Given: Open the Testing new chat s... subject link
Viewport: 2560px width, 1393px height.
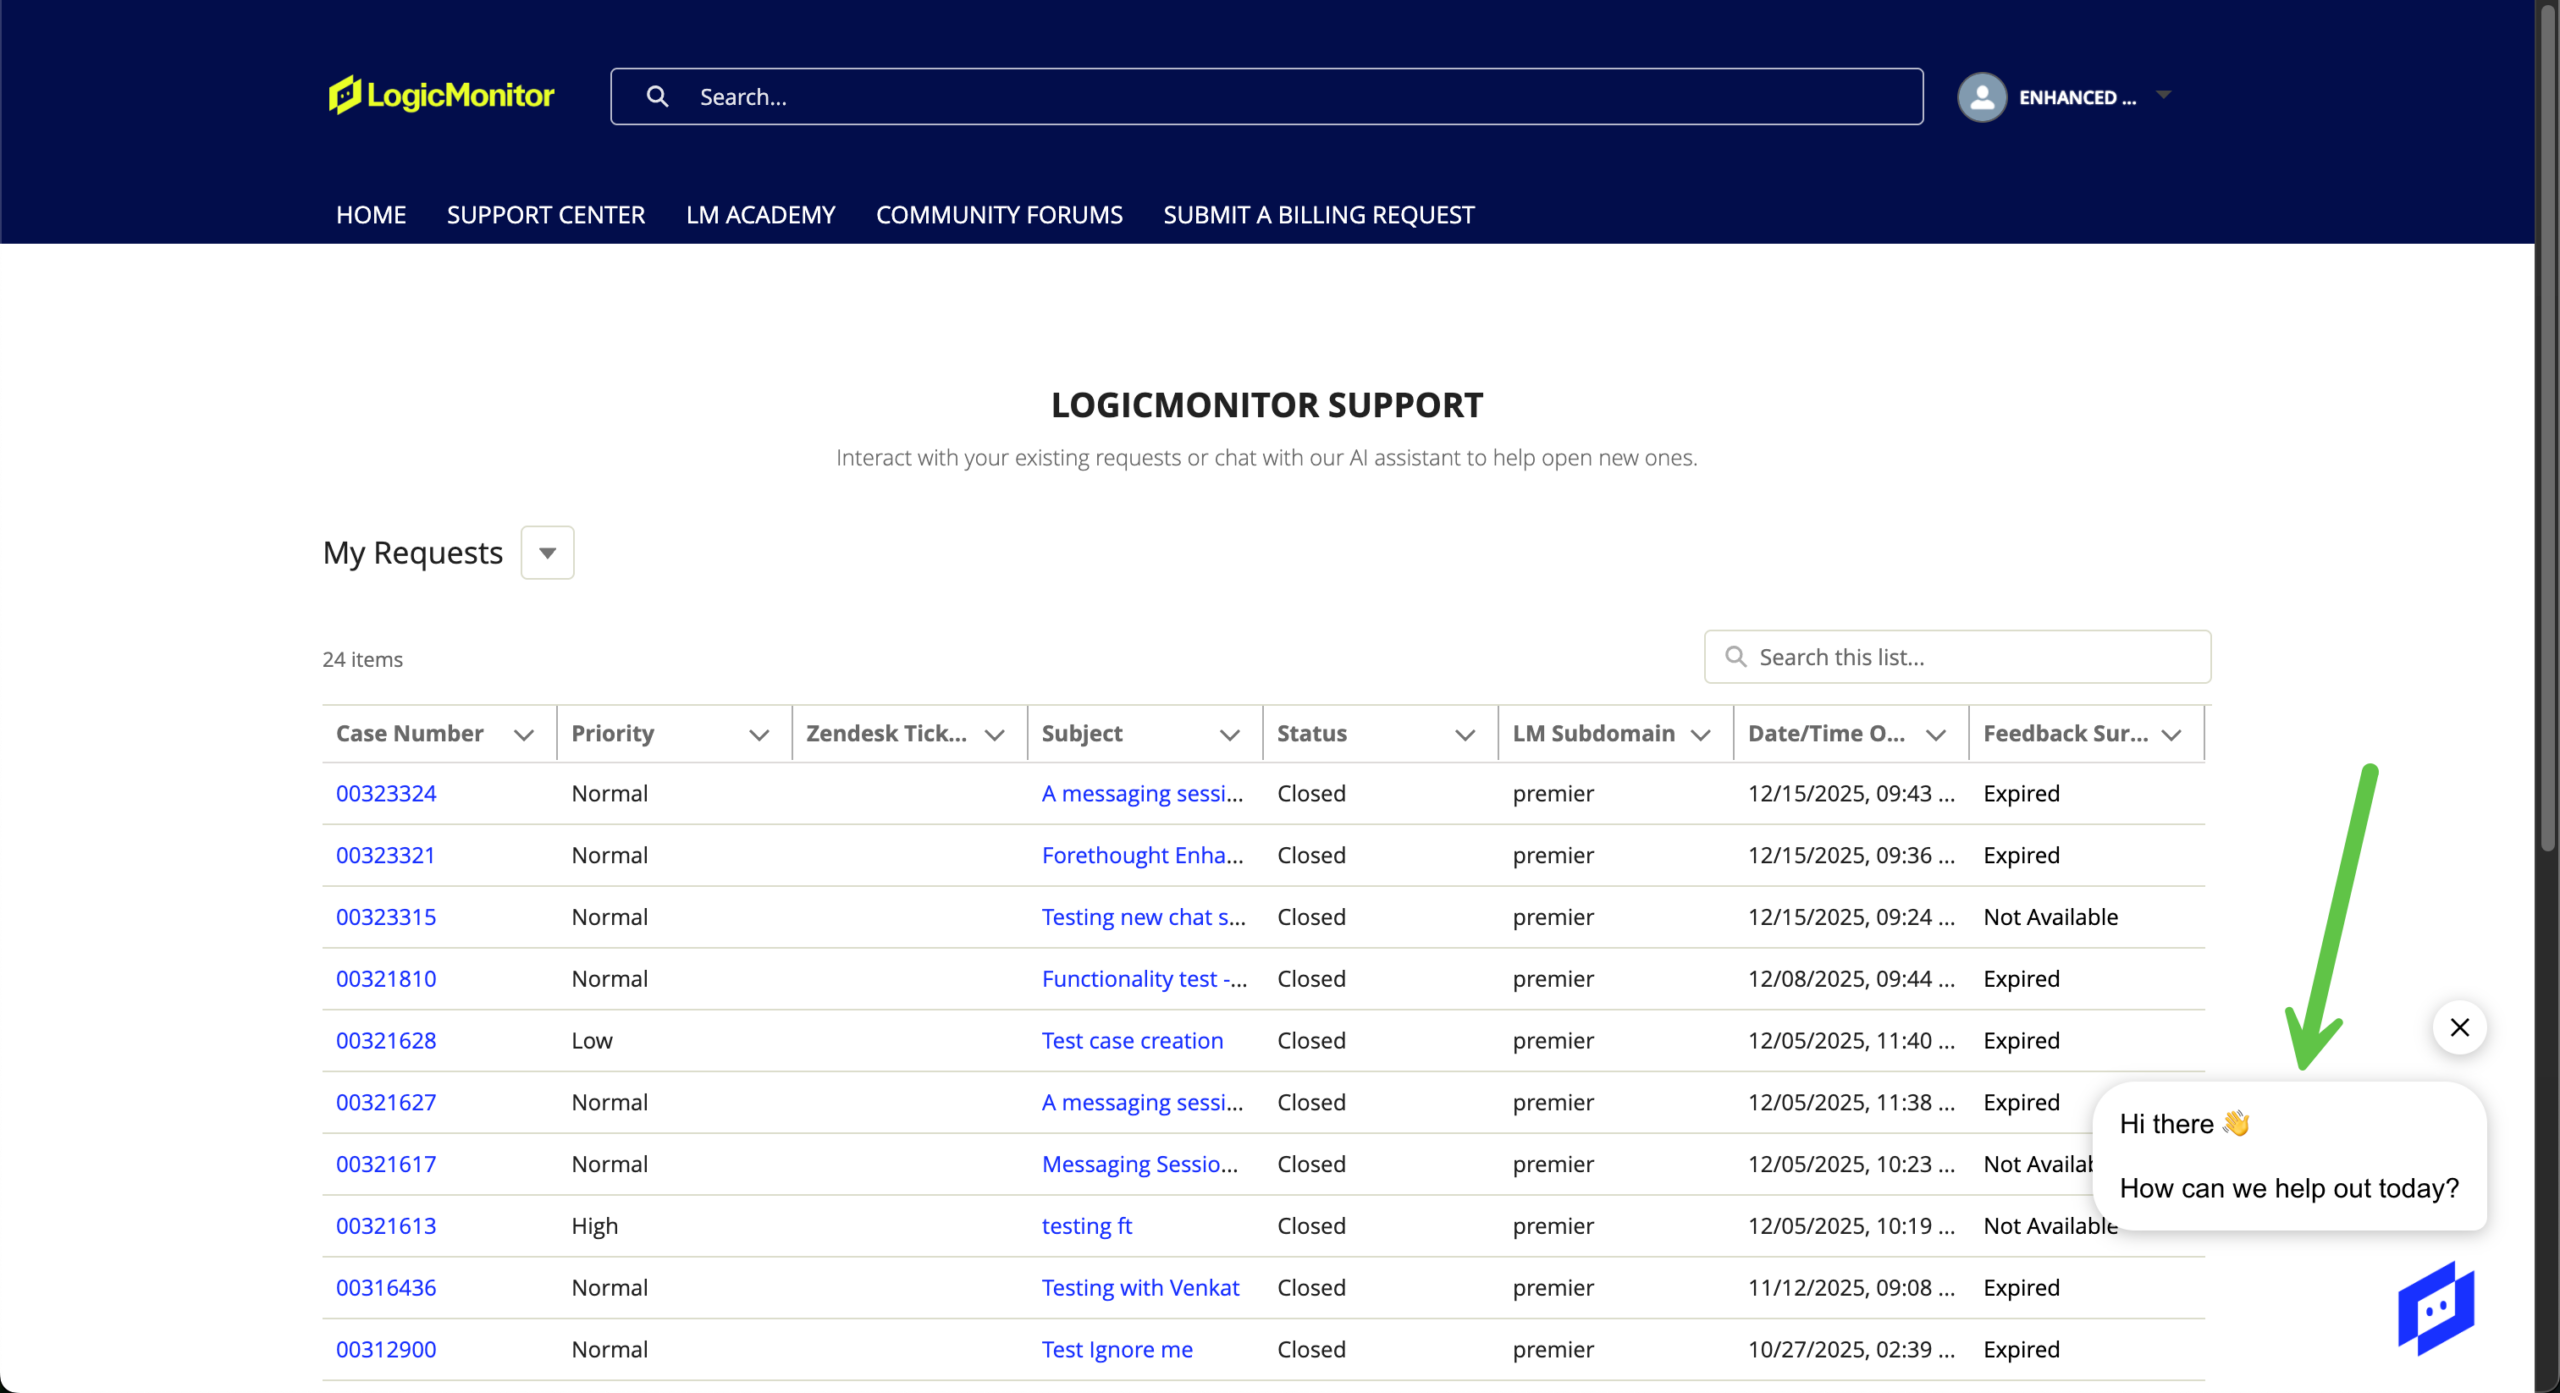Looking at the screenshot, I should (1143, 917).
